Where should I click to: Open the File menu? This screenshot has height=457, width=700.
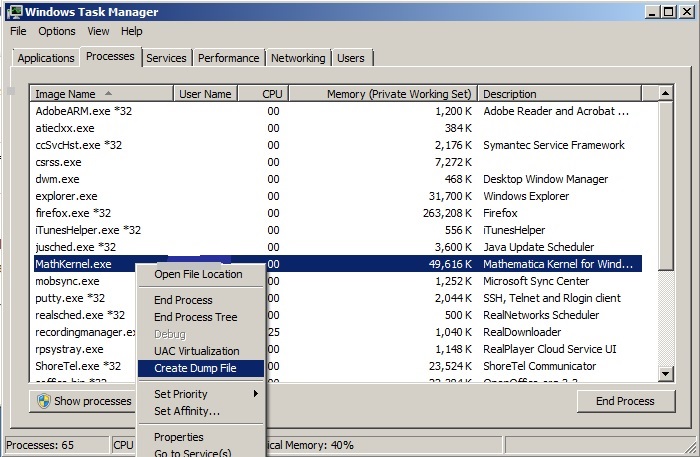point(18,31)
